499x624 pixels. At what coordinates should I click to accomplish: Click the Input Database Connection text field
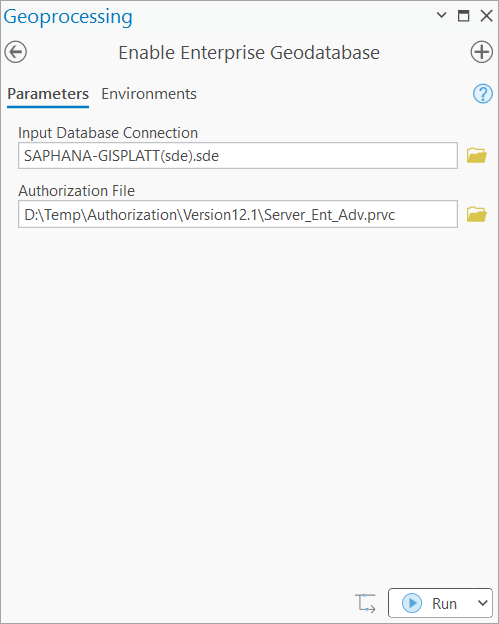tap(238, 156)
